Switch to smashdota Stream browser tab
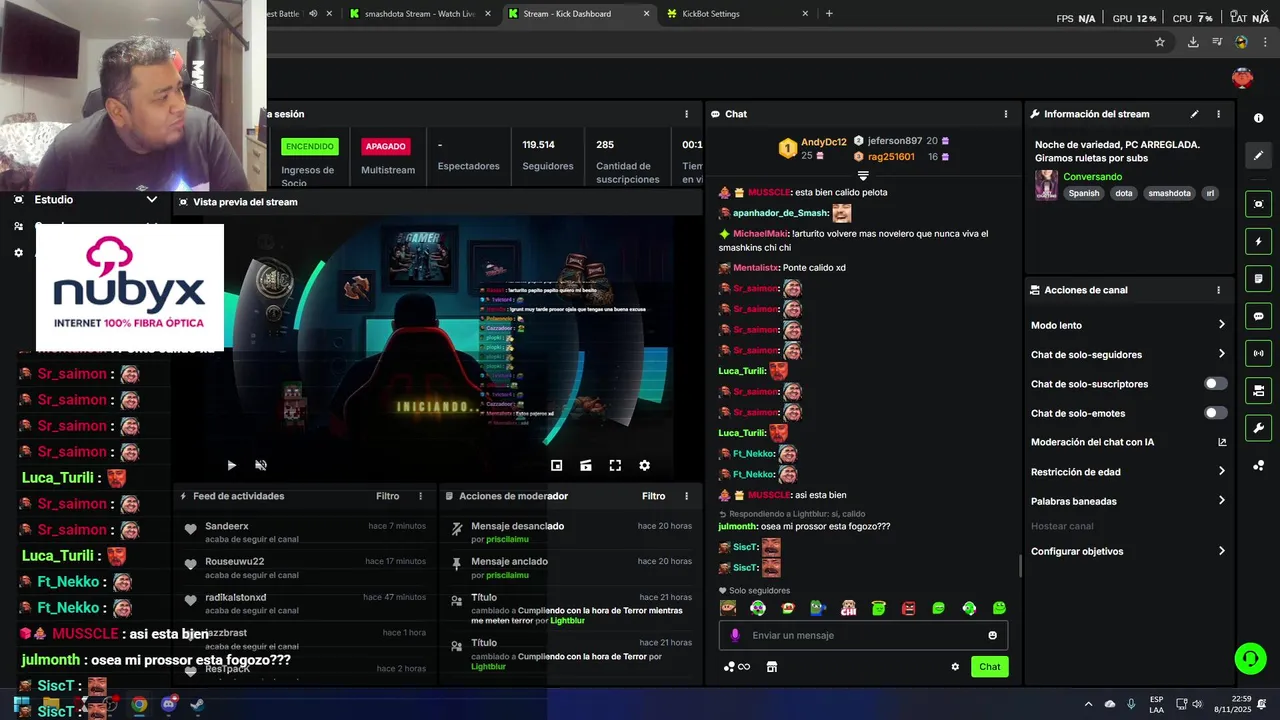Viewport: 1280px width, 720px height. 420,14
